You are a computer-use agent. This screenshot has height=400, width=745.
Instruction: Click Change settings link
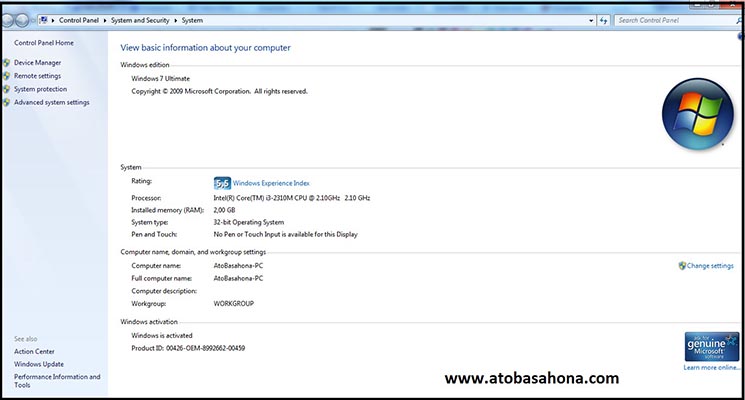coord(710,266)
